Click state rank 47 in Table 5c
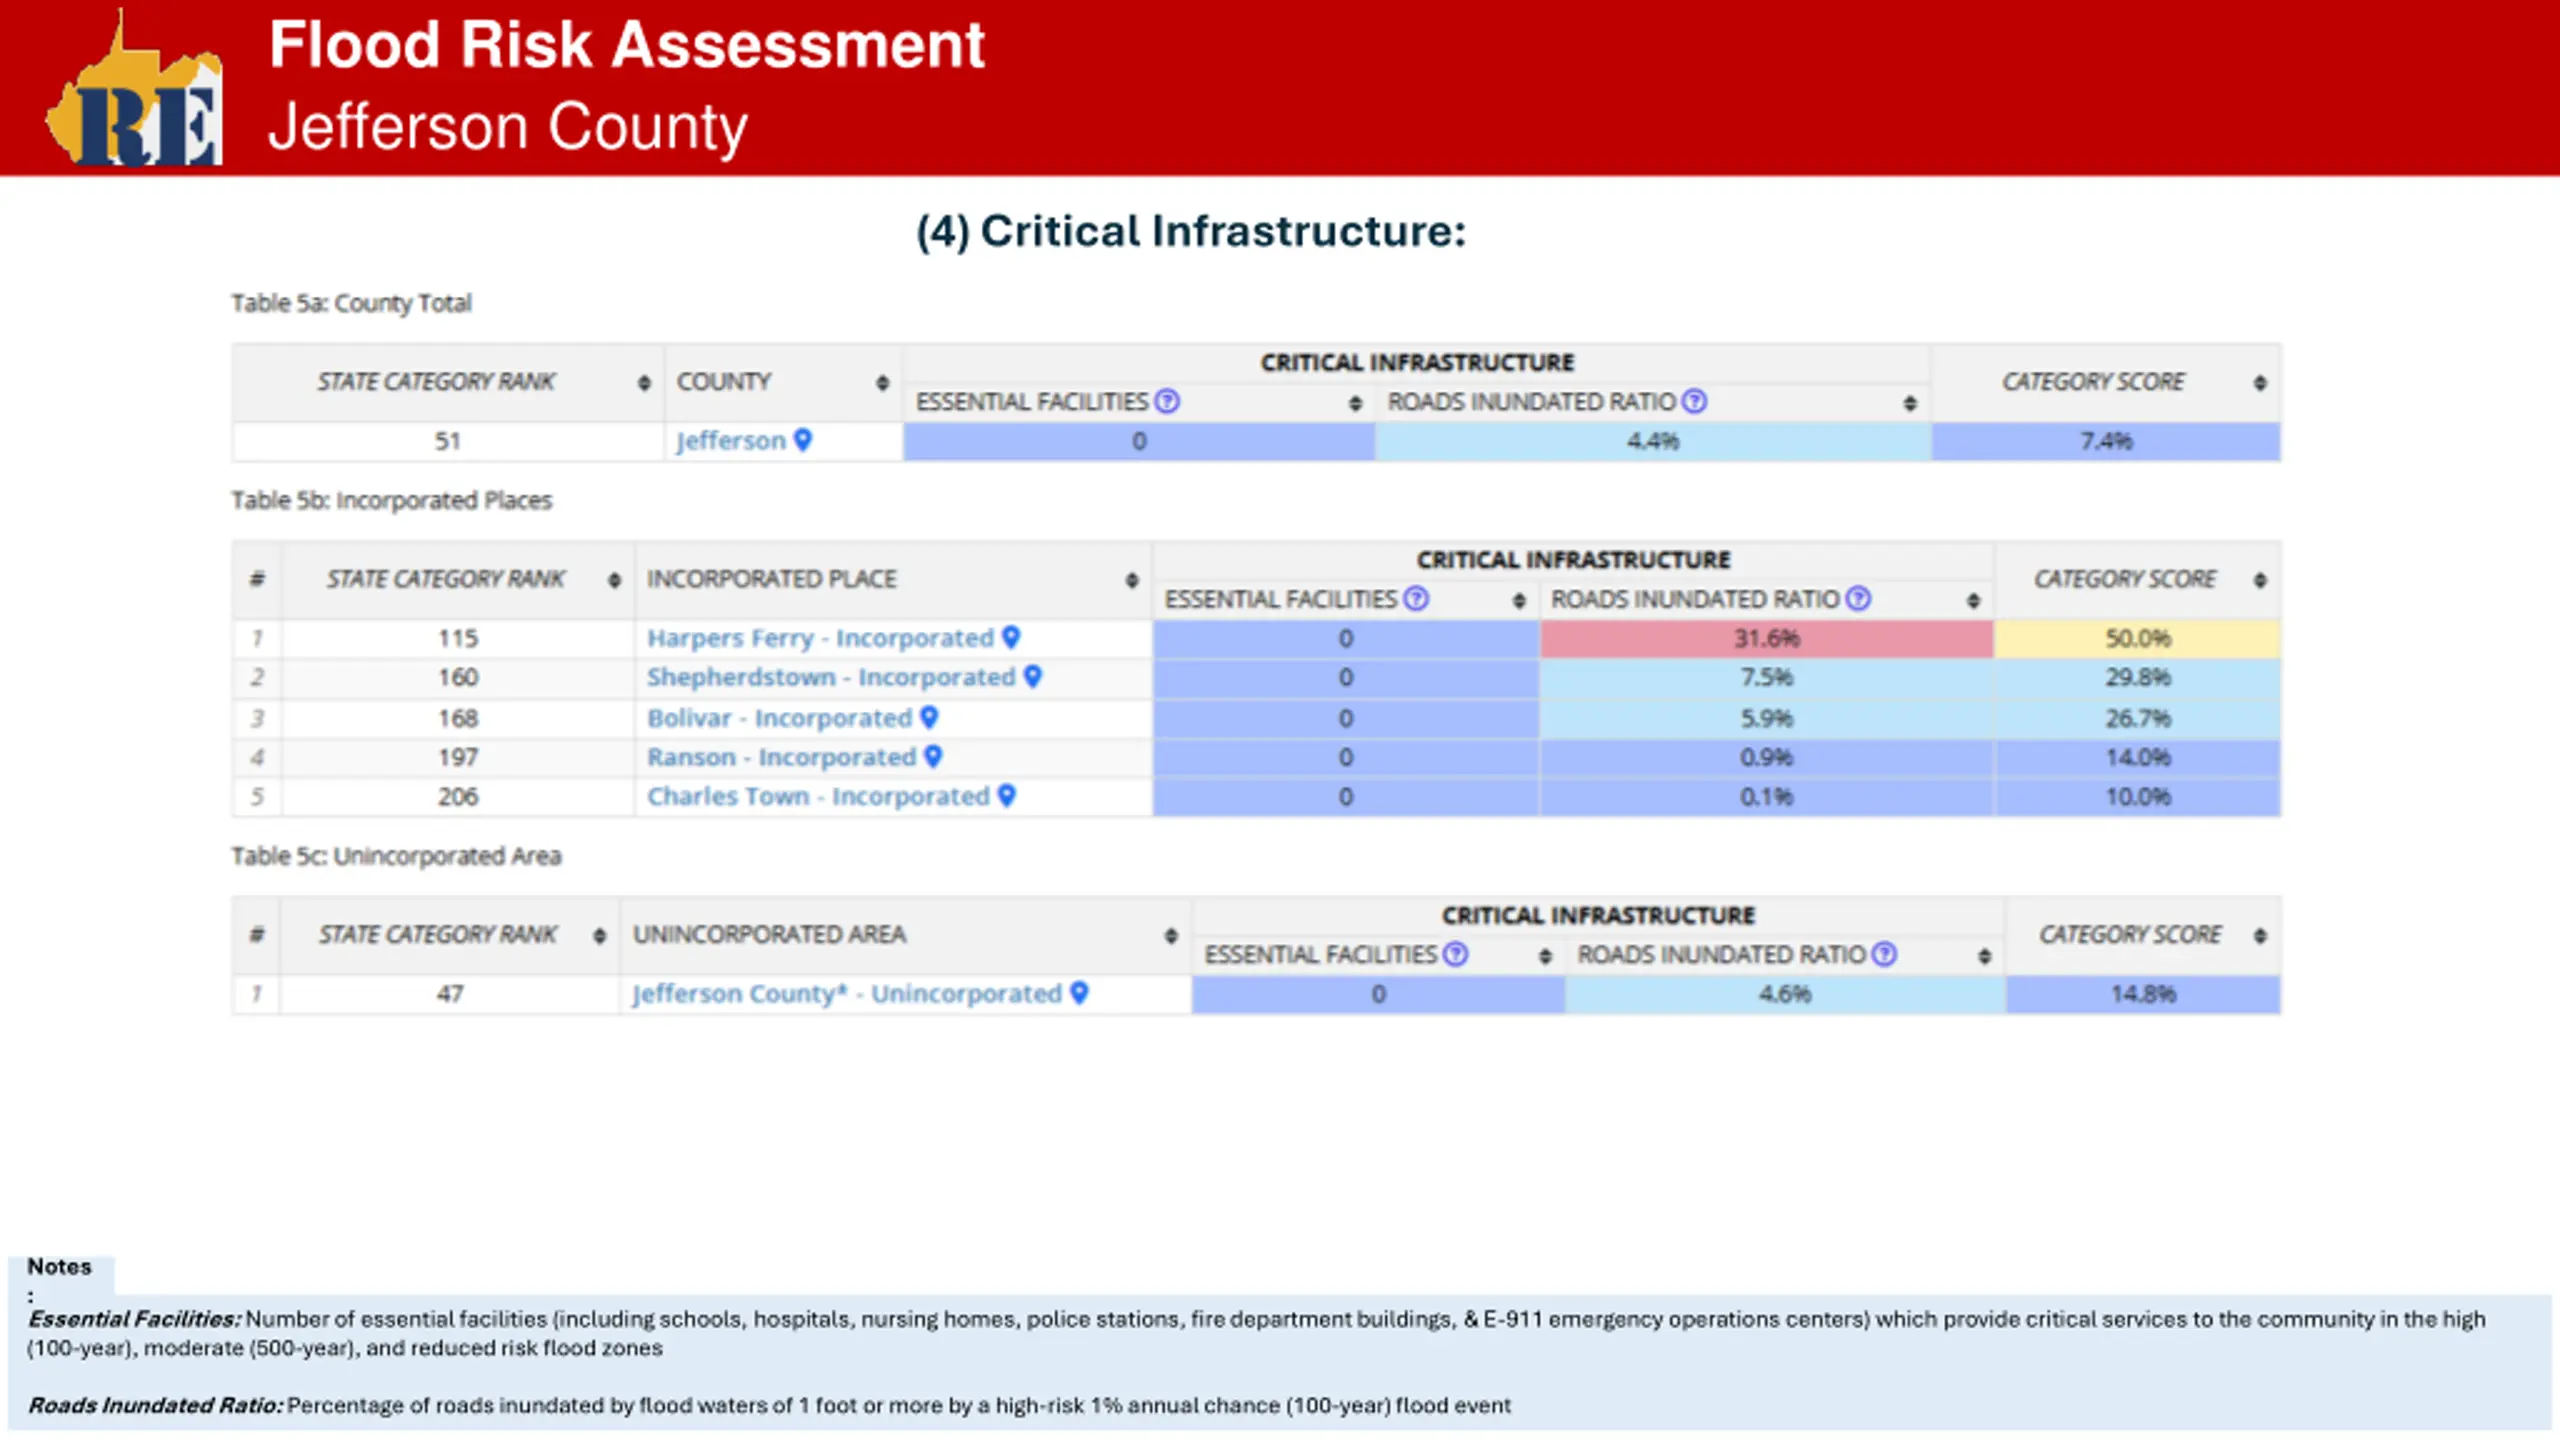 click(x=450, y=994)
